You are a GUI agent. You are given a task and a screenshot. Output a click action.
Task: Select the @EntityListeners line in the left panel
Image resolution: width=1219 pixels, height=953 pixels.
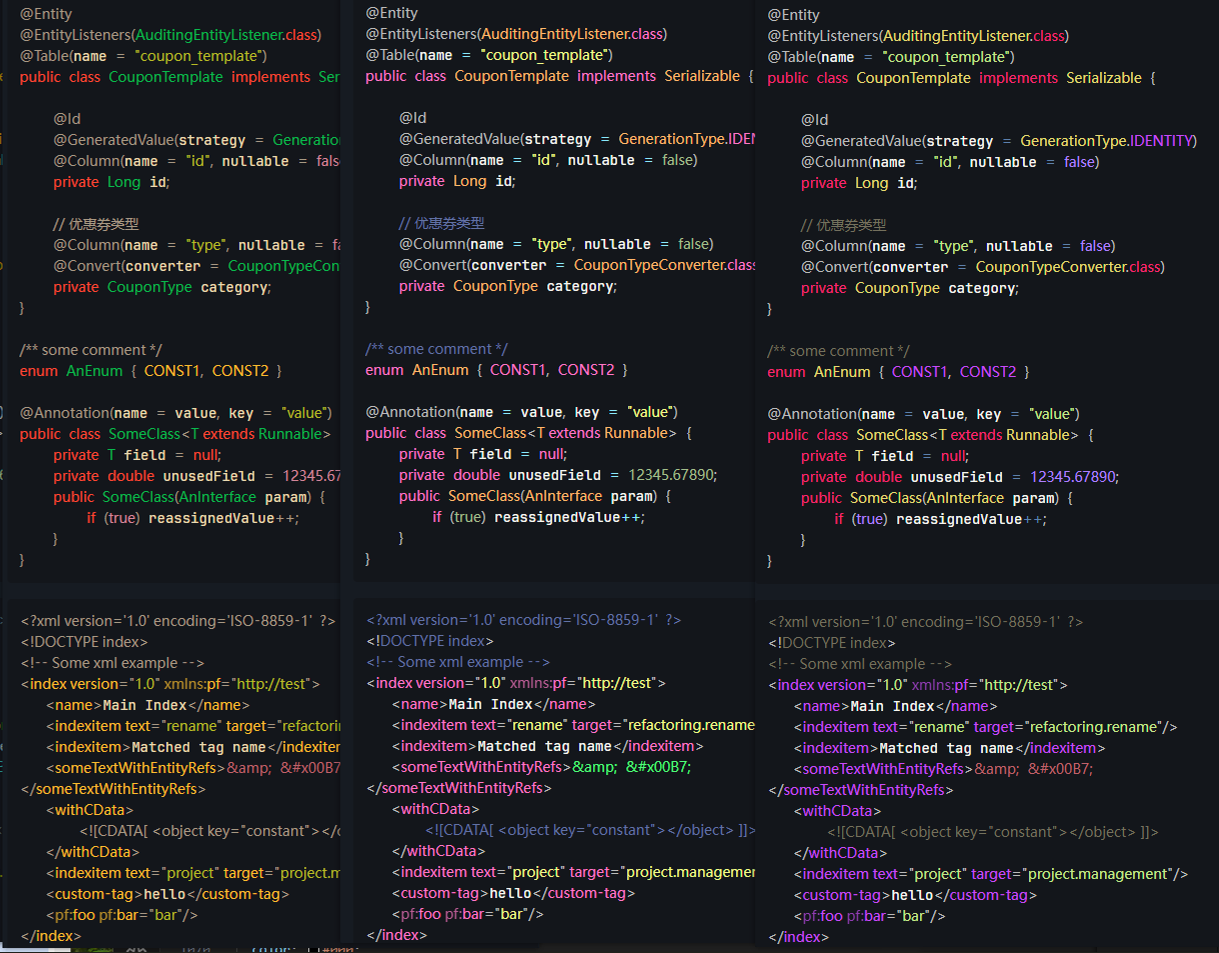(x=170, y=35)
